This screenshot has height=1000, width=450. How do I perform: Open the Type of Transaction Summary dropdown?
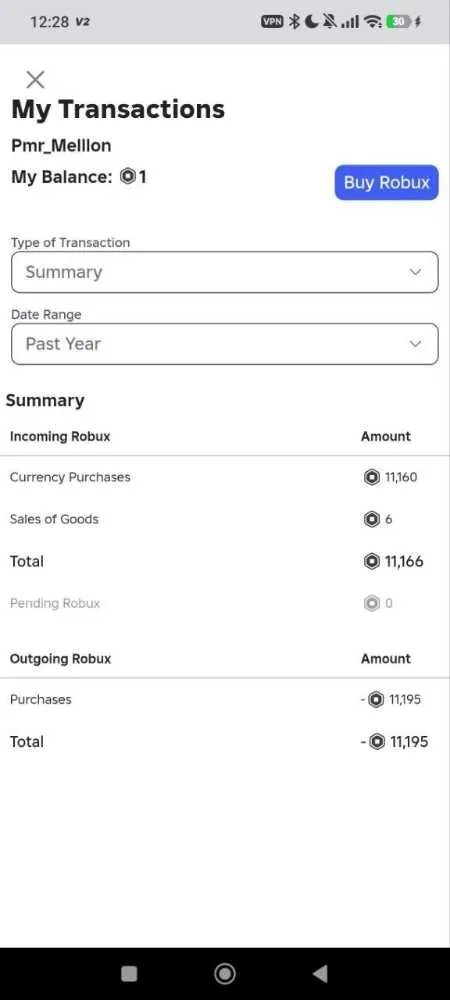coord(224,272)
